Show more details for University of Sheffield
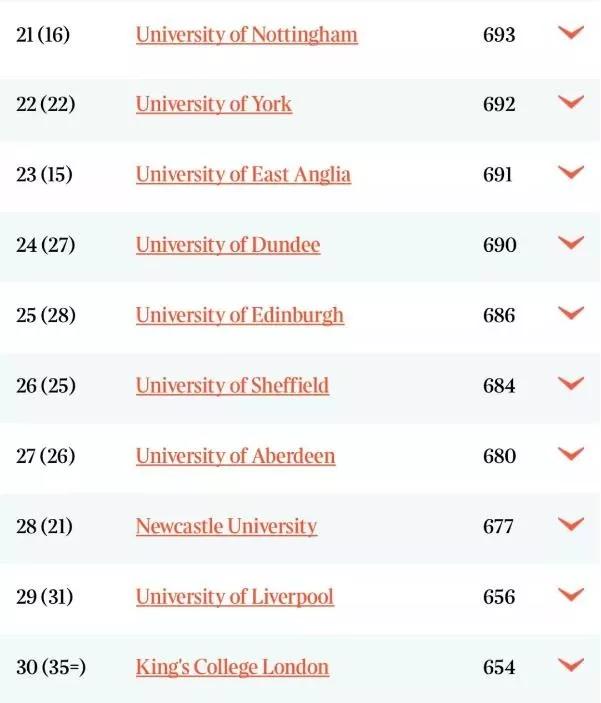 click(570, 384)
